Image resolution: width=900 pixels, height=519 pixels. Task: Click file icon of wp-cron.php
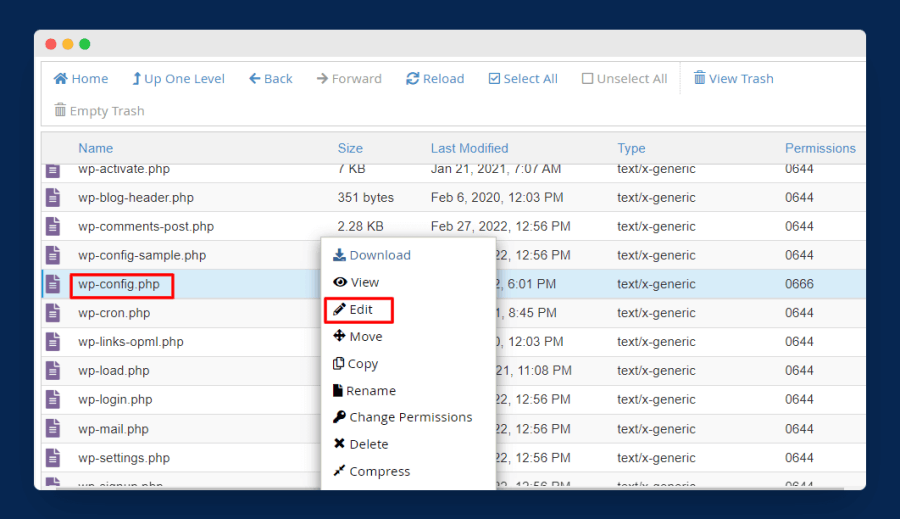click(x=53, y=313)
